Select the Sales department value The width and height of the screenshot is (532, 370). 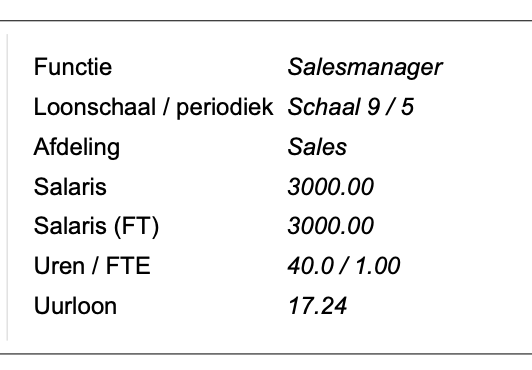click(317, 147)
